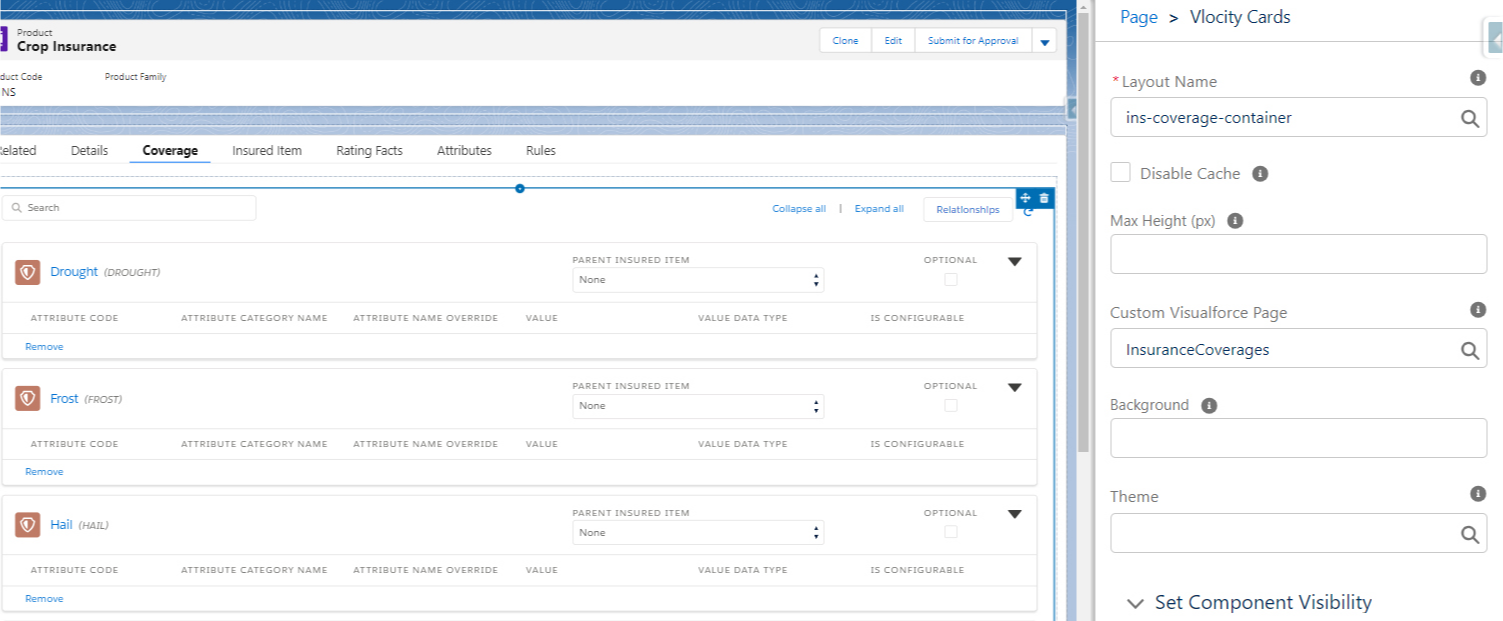Viewport: 1503px width, 621px height.
Task: Click the Clone button
Action: pos(844,40)
